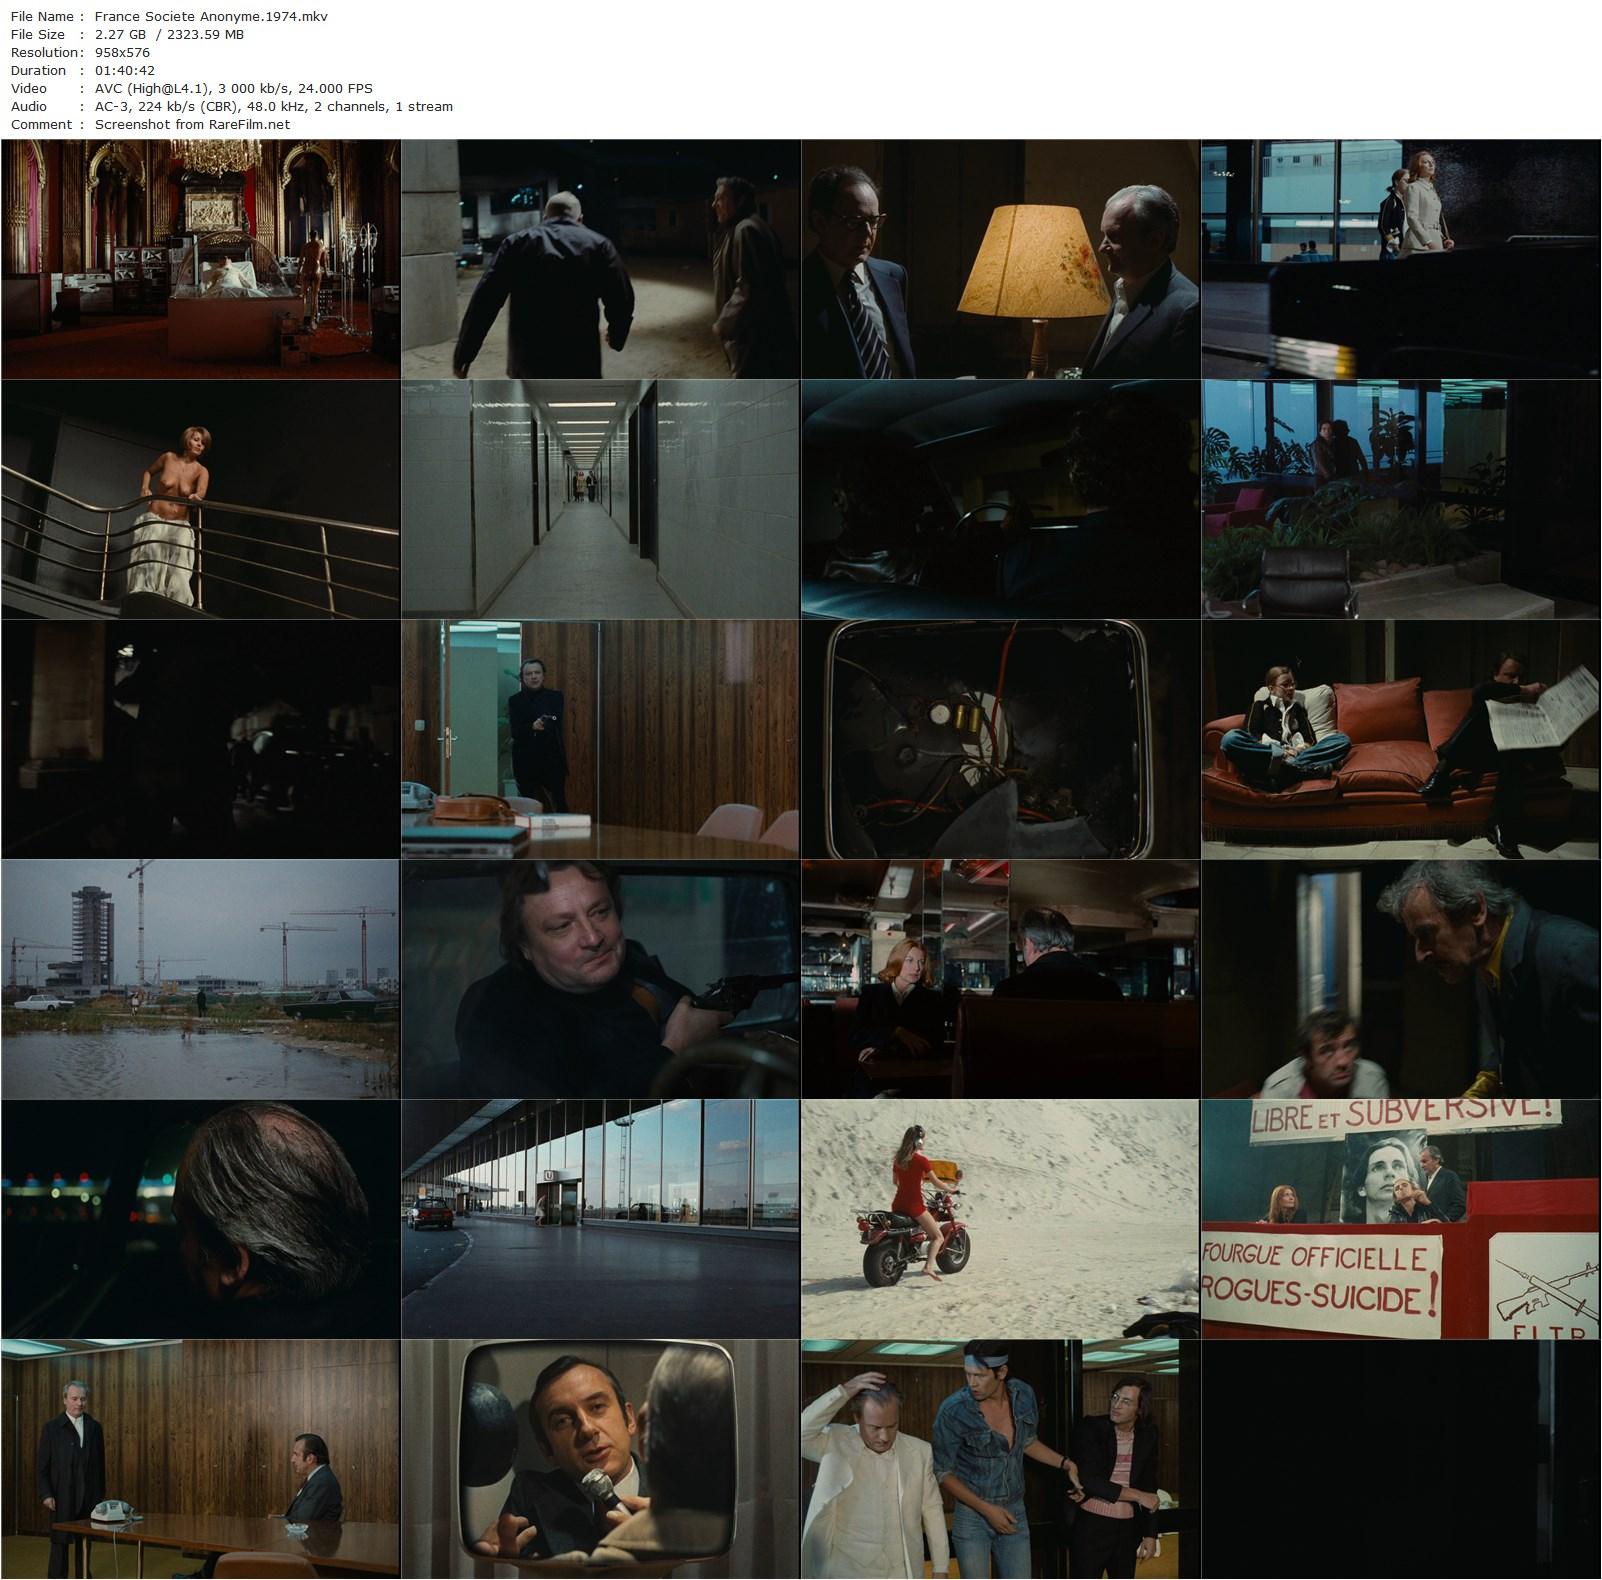This screenshot has width=1602, height=1580.
Task: Click the duration value 01:40:42
Action: pos(124,70)
